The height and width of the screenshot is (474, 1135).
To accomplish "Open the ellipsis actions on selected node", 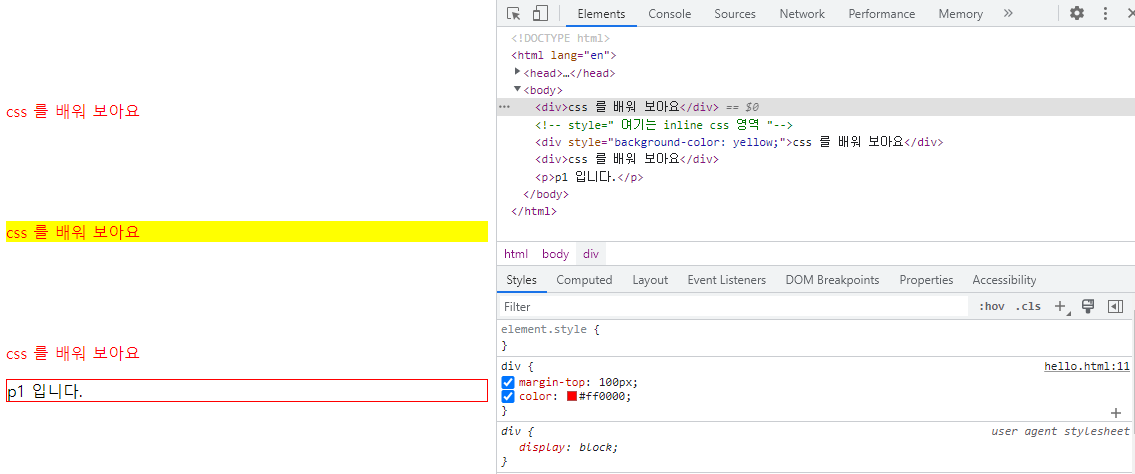I will point(505,106).
